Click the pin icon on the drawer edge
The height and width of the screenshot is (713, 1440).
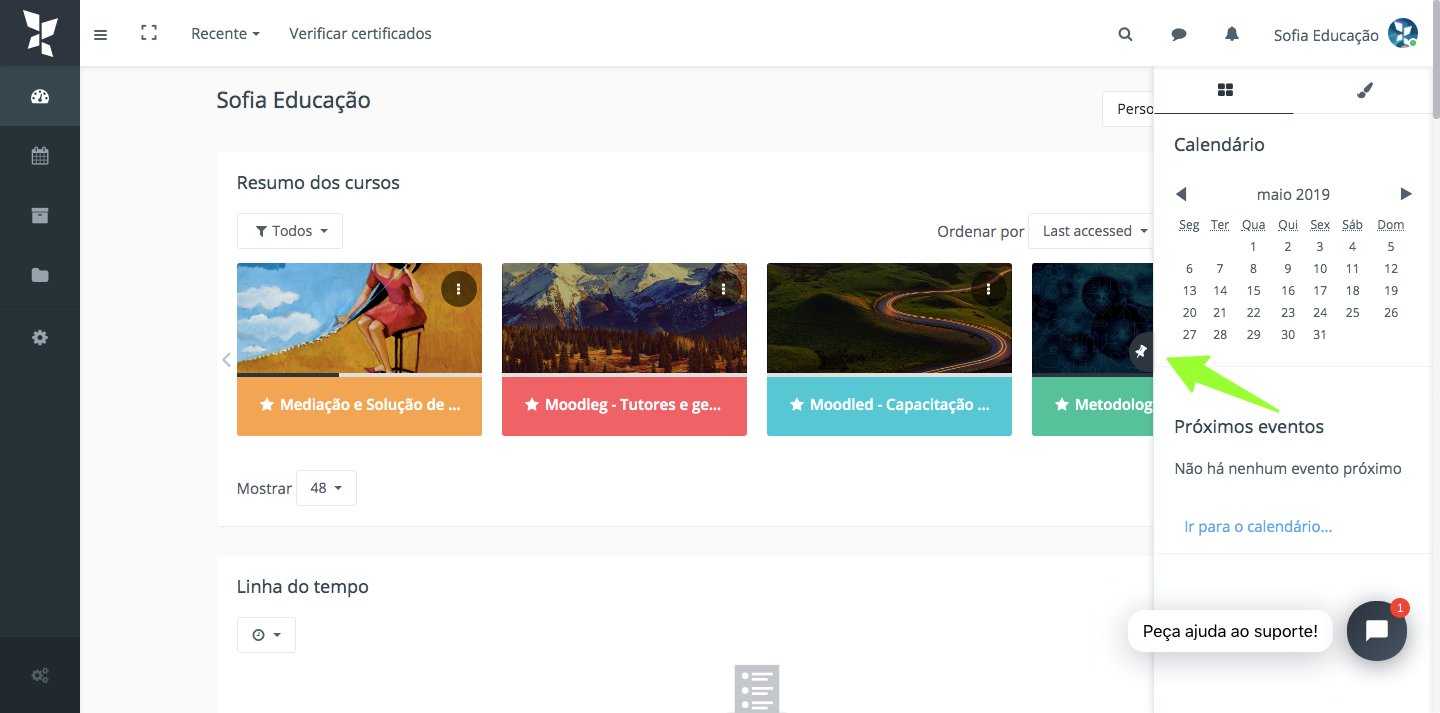pos(1141,352)
